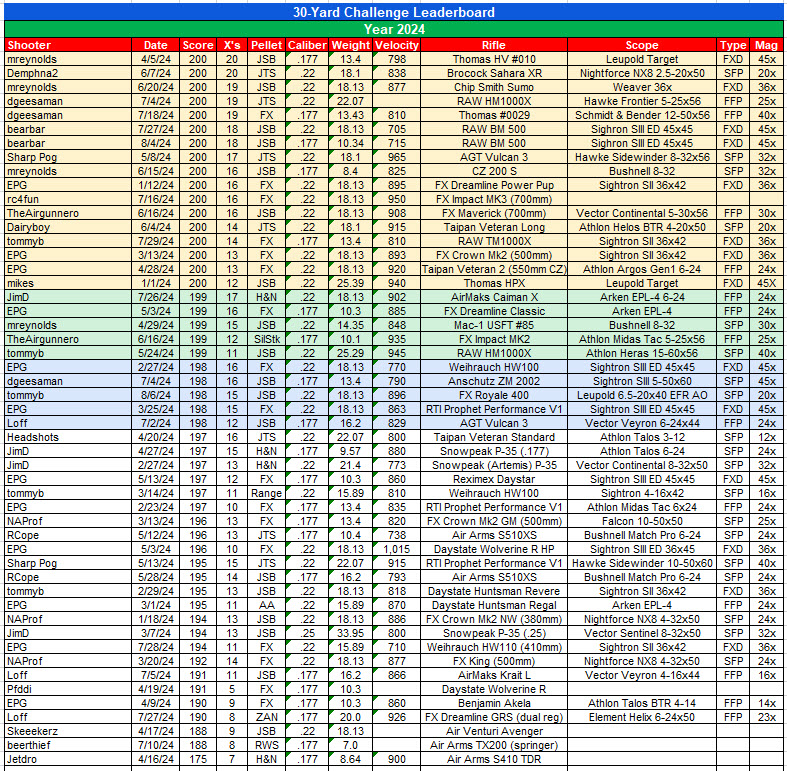Select Daystate Huntsman Revere rifle cell
The image size is (787, 771).
[x=494, y=591]
